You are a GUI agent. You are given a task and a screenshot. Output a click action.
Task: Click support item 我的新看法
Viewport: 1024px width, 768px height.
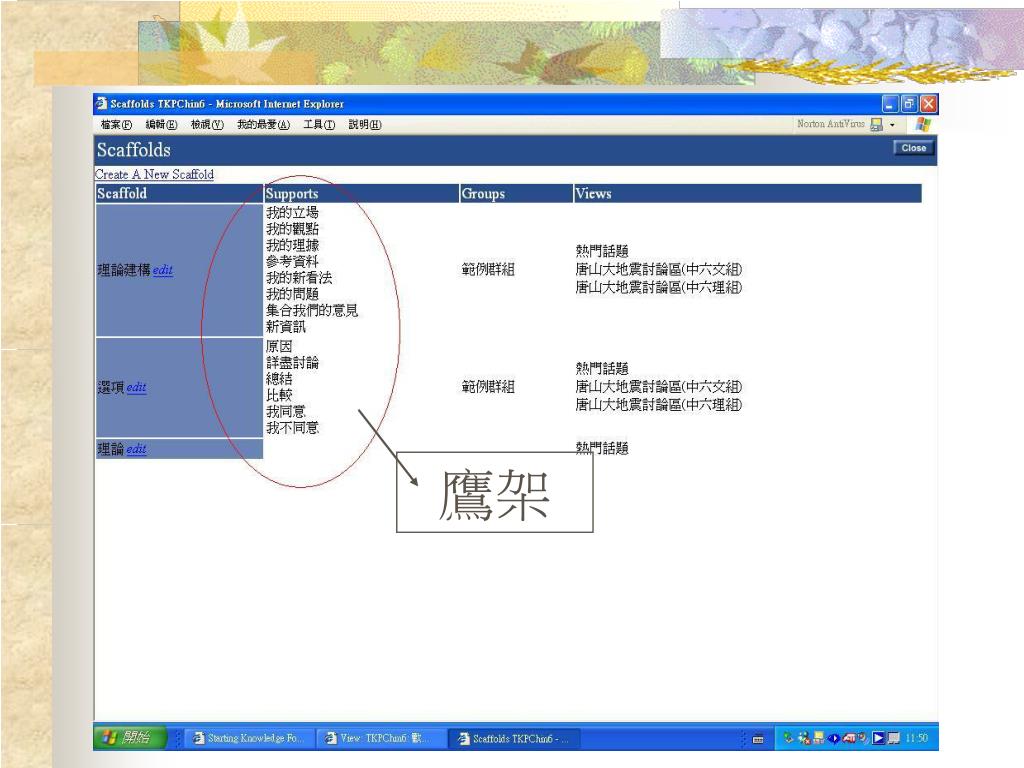(x=299, y=278)
